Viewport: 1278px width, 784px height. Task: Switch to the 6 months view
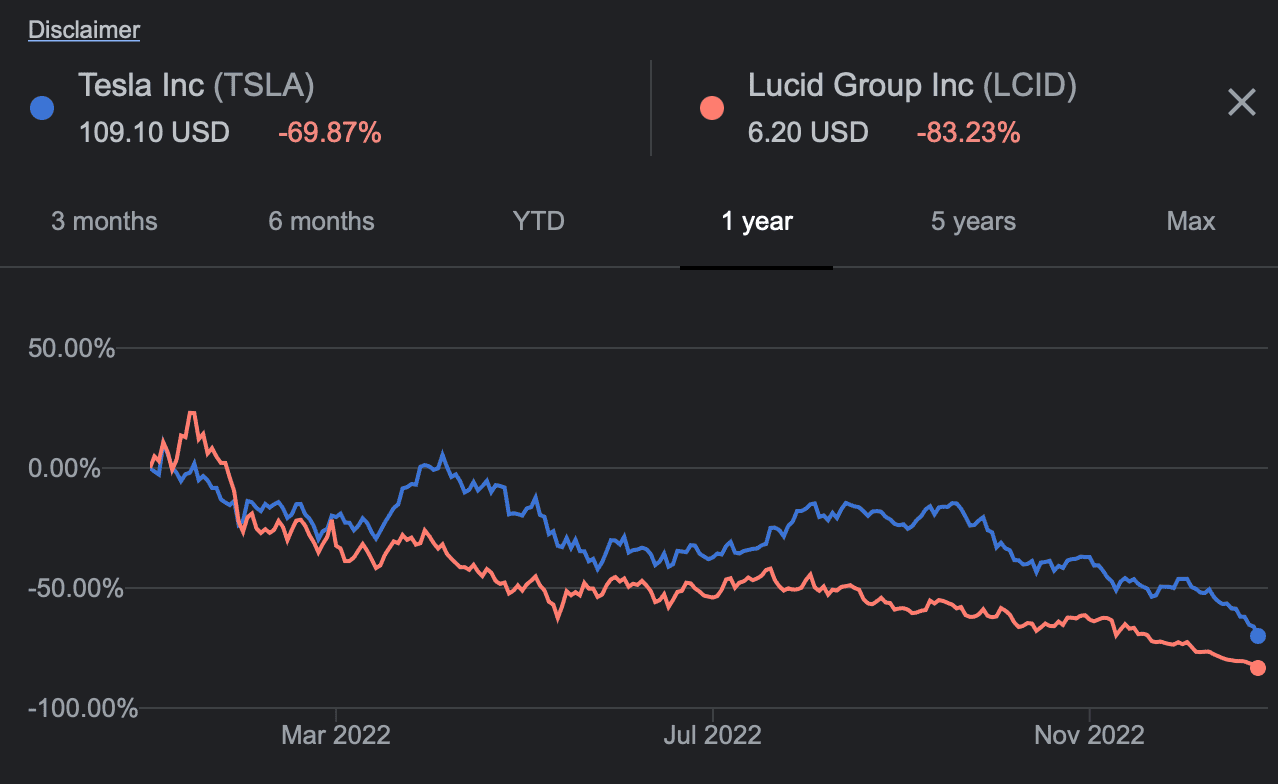321,221
